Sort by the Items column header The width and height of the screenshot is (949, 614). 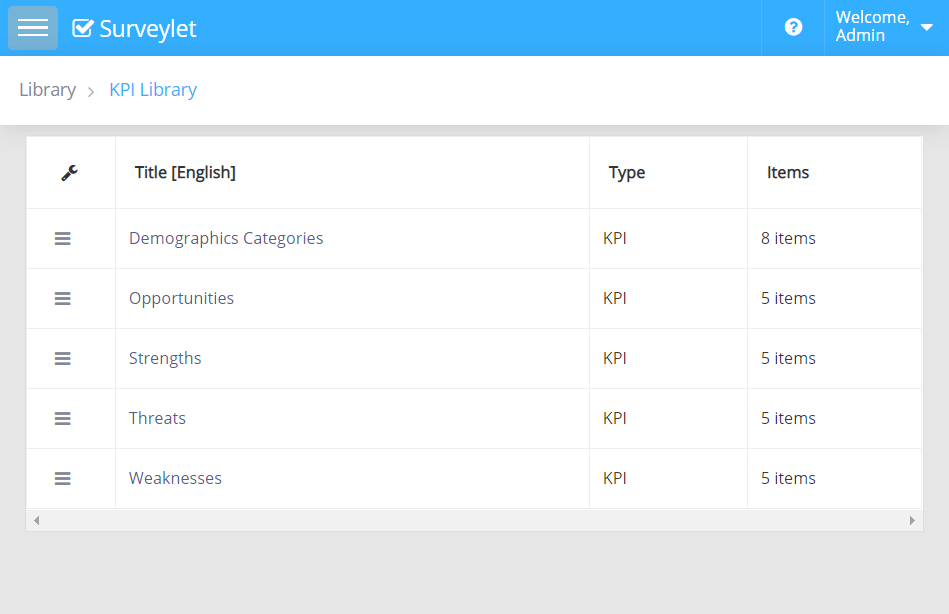(x=788, y=173)
